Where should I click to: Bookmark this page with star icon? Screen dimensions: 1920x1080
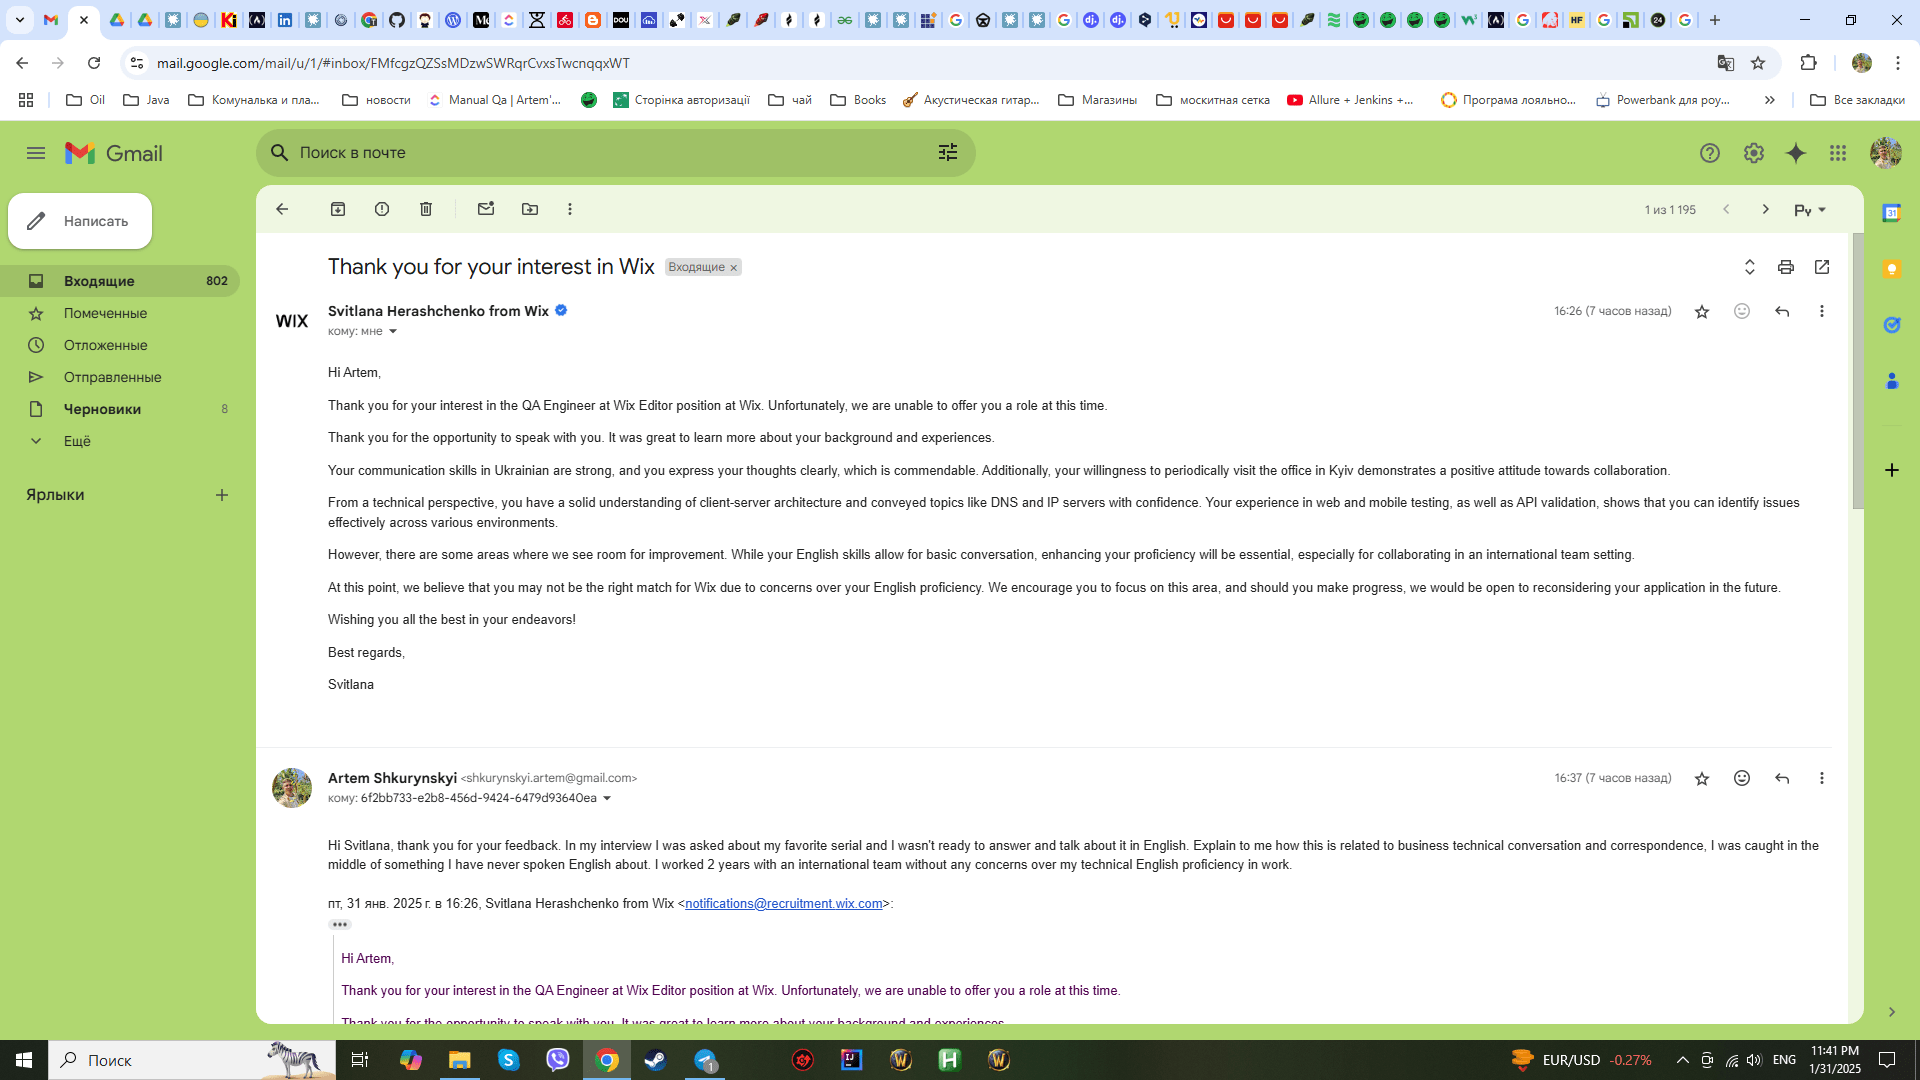(1758, 63)
